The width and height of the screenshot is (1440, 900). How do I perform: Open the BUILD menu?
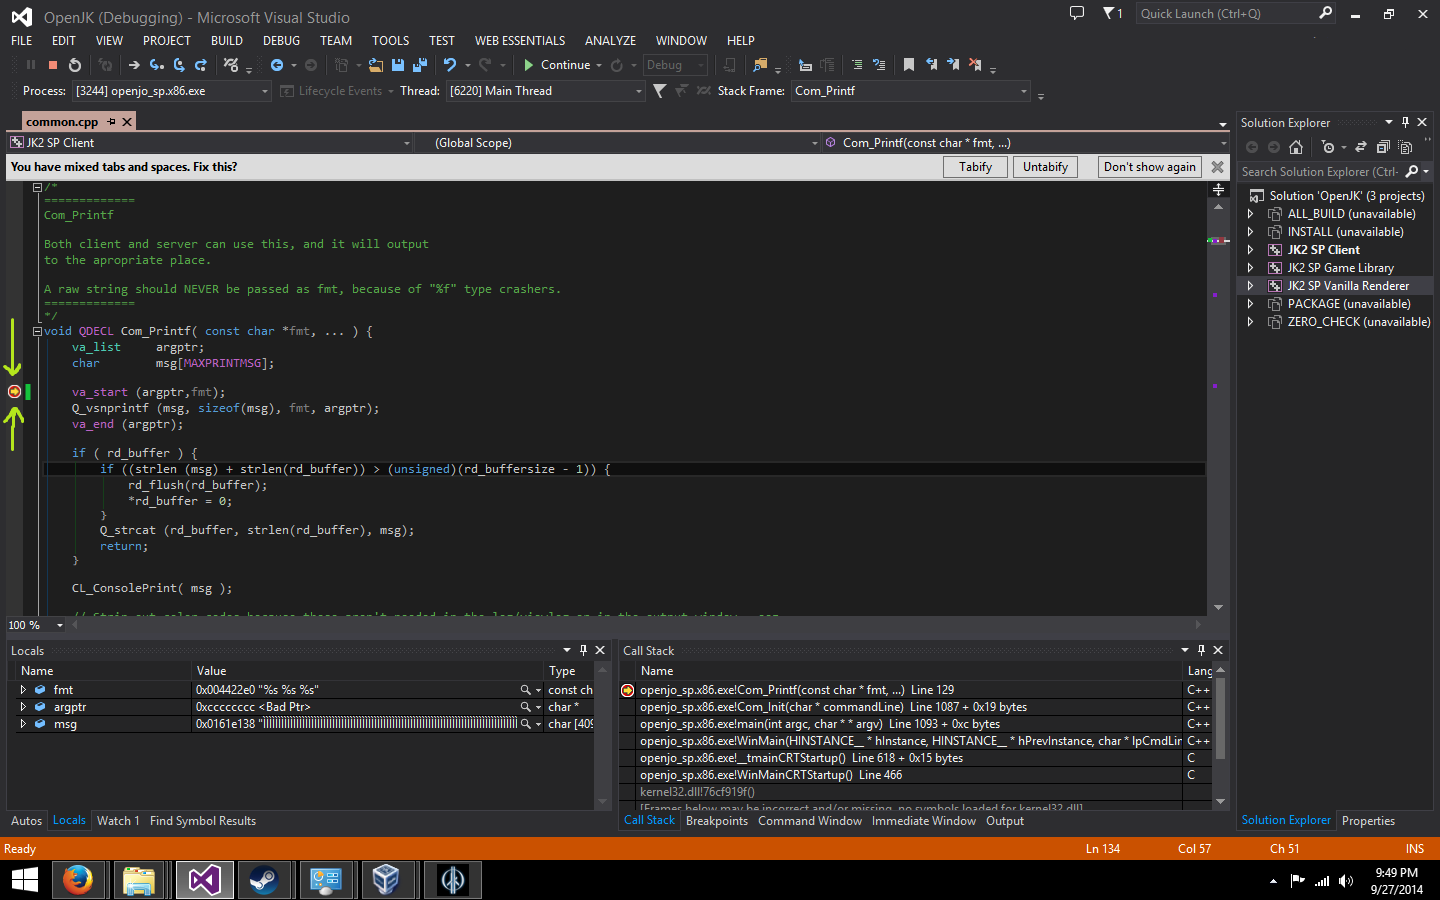pos(227,41)
